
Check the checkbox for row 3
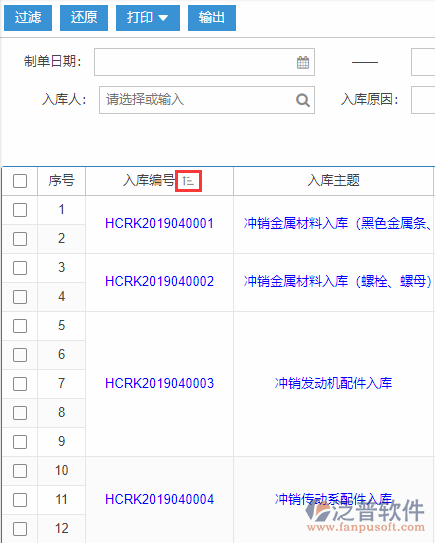click(x=20, y=268)
